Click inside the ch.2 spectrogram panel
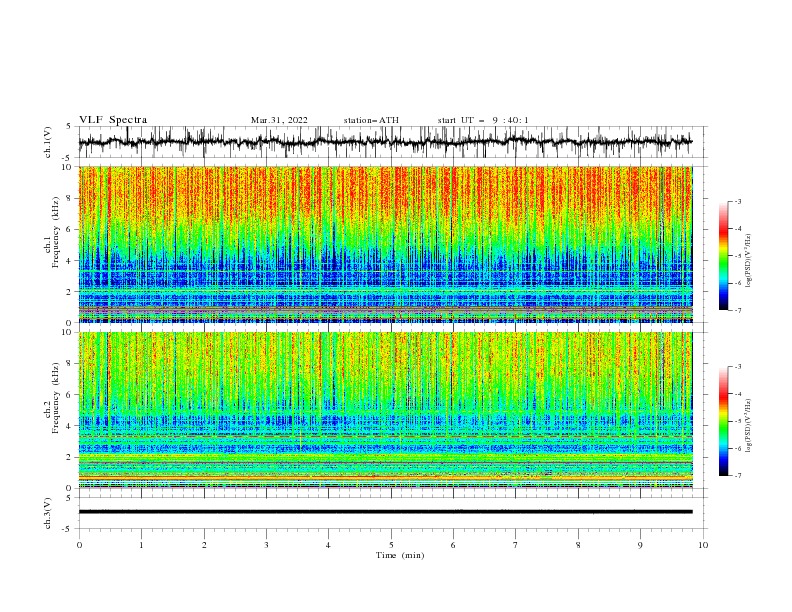The image size is (792, 612). coord(385,410)
